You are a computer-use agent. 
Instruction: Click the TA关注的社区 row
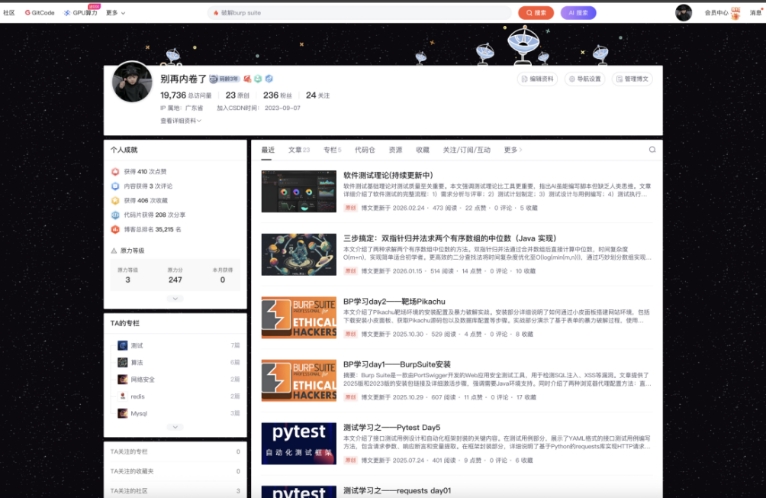[x=175, y=490]
